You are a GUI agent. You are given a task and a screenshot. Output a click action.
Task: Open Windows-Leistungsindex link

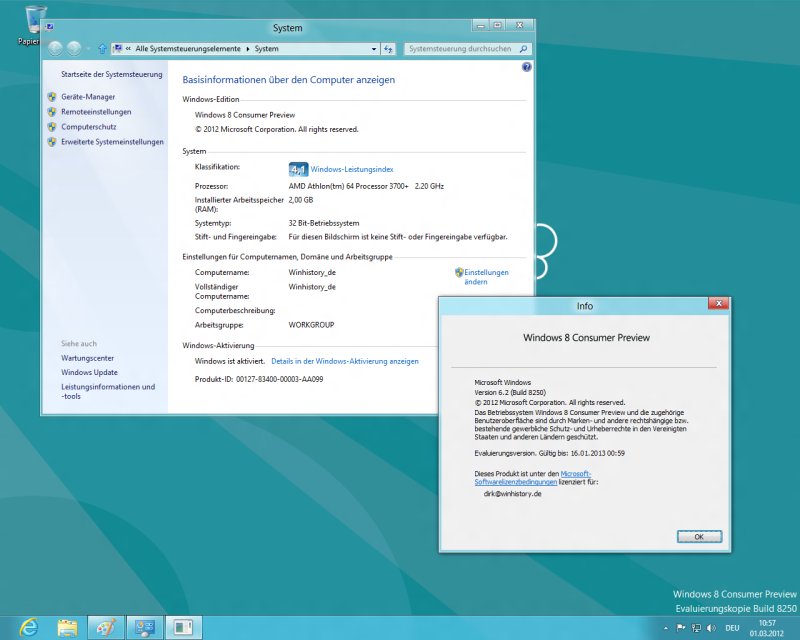click(x=352, y=169)
